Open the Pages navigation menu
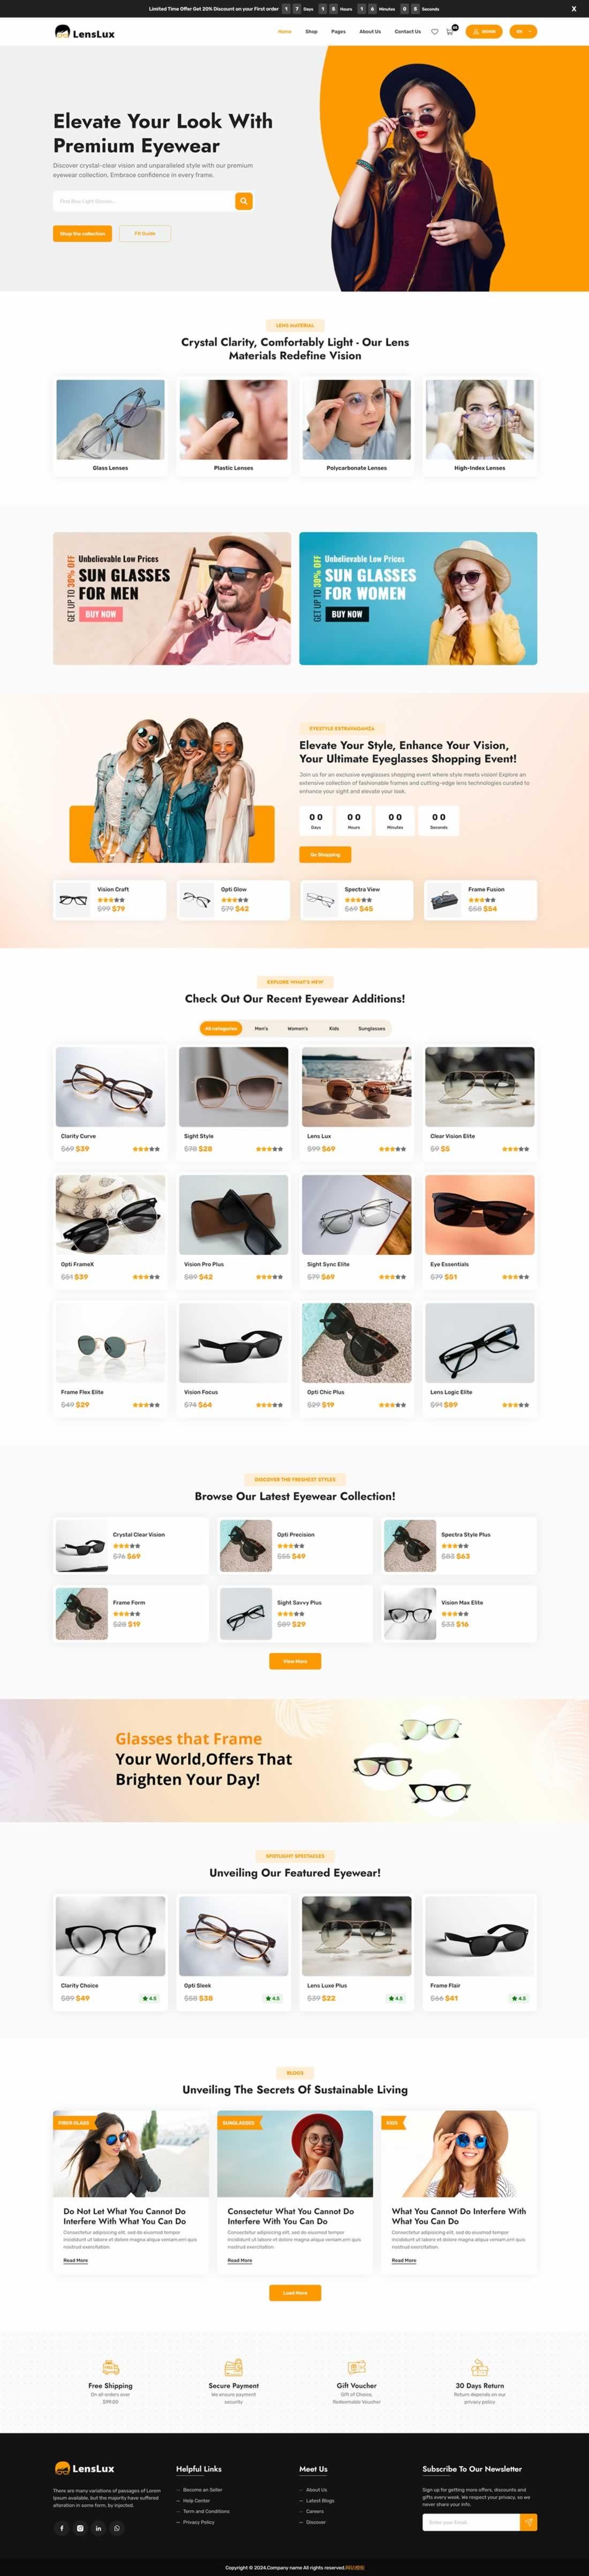 click(x=338, y=32)
